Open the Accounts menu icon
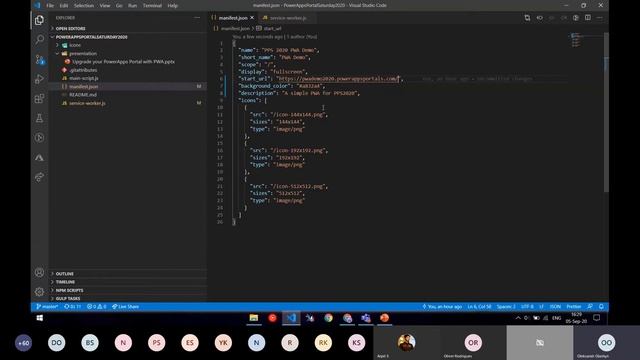Image resolution: width=640 pixels, height=360 pixels. click(x=39, y=272)
